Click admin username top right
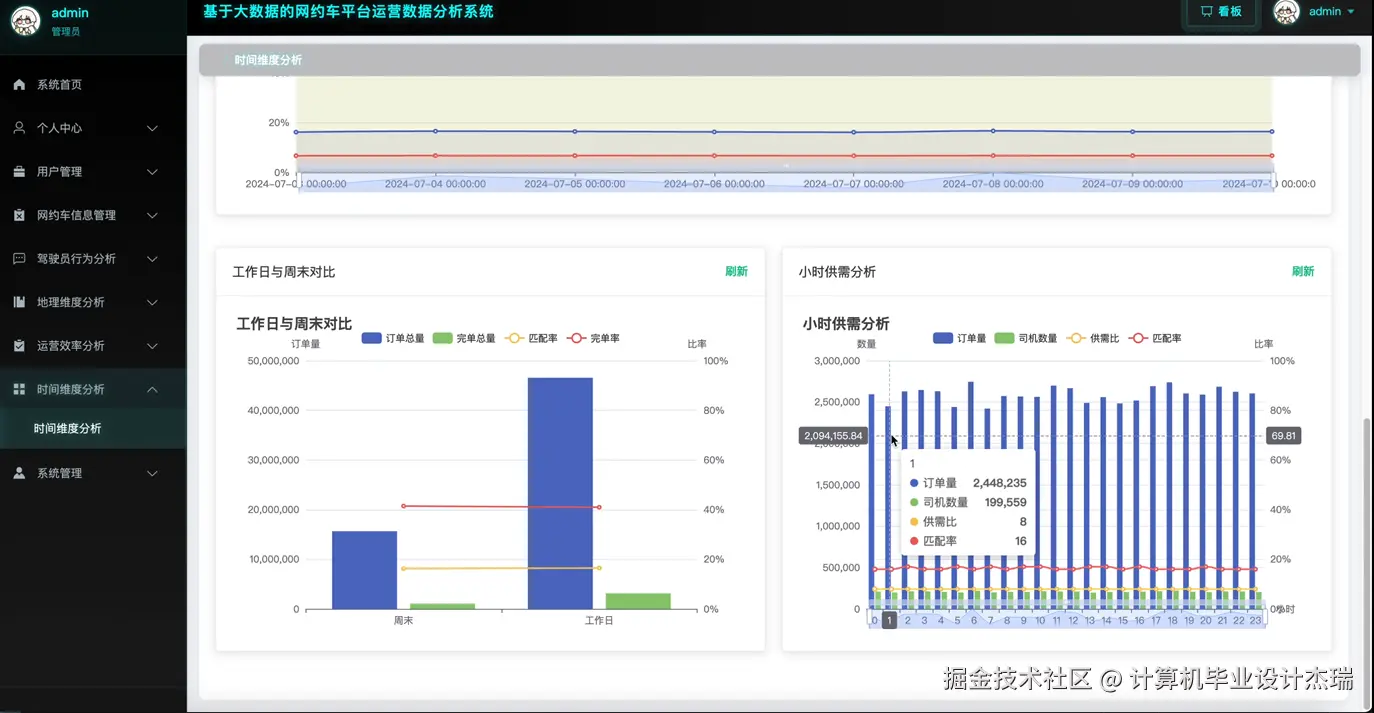The width and height of the screenshot is (1374, 713). coord(1325,12)
